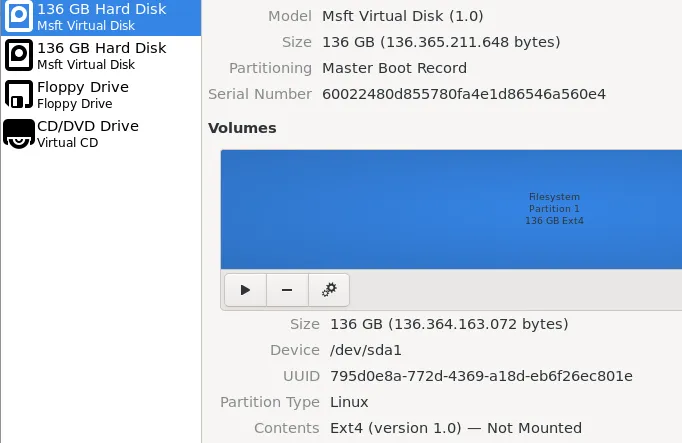Screen dimensions: 682x443
Task: Mount the partition with the play button
Action: [245, 290]
